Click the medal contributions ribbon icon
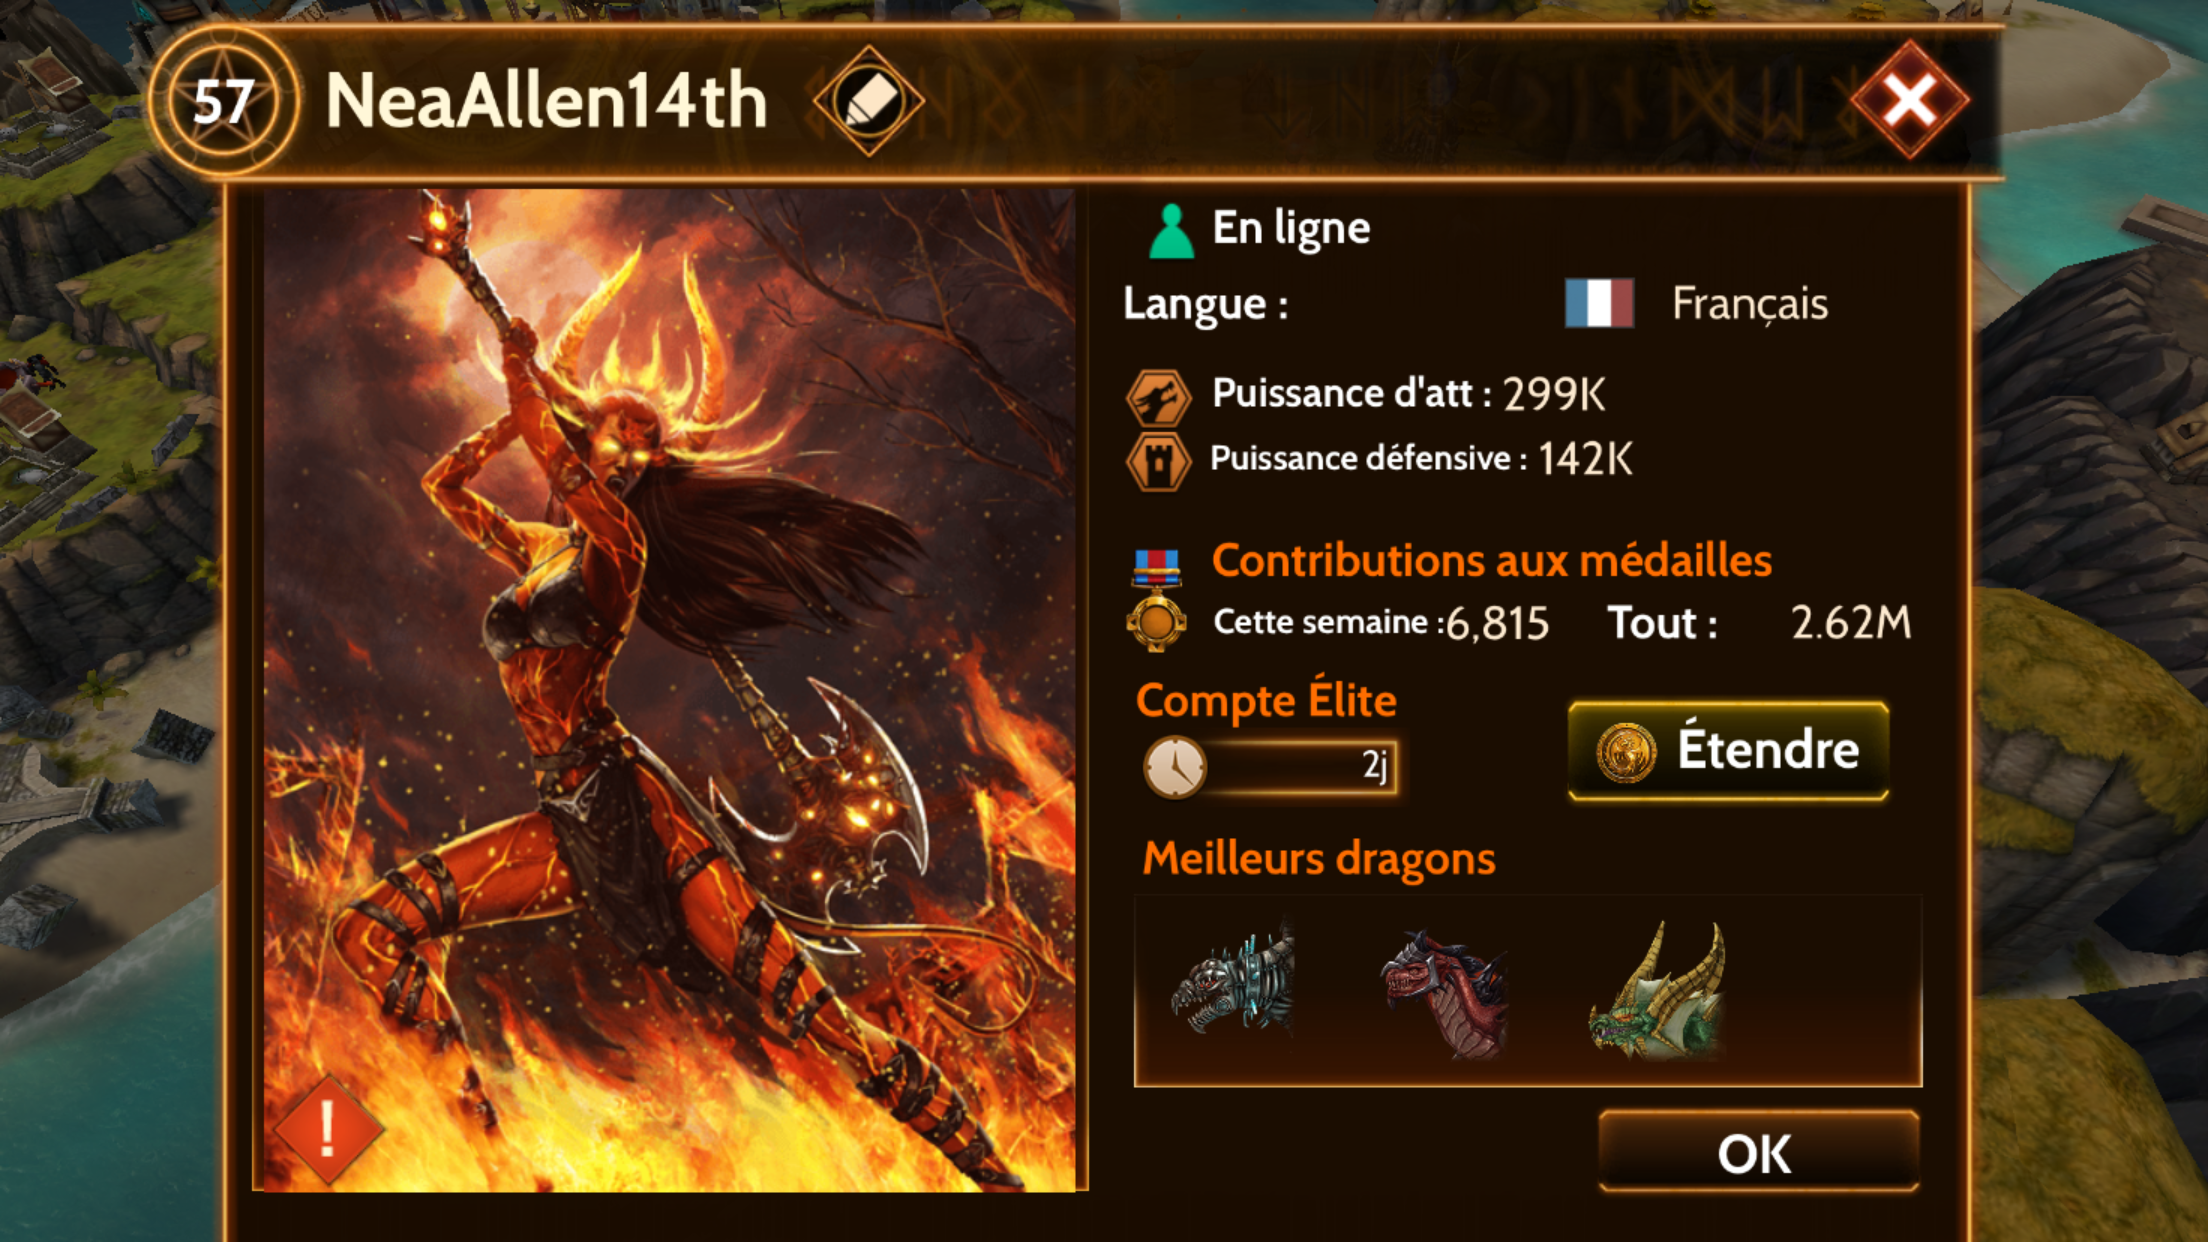This screenshot has width=2208, height=1242. point(1156,567)
